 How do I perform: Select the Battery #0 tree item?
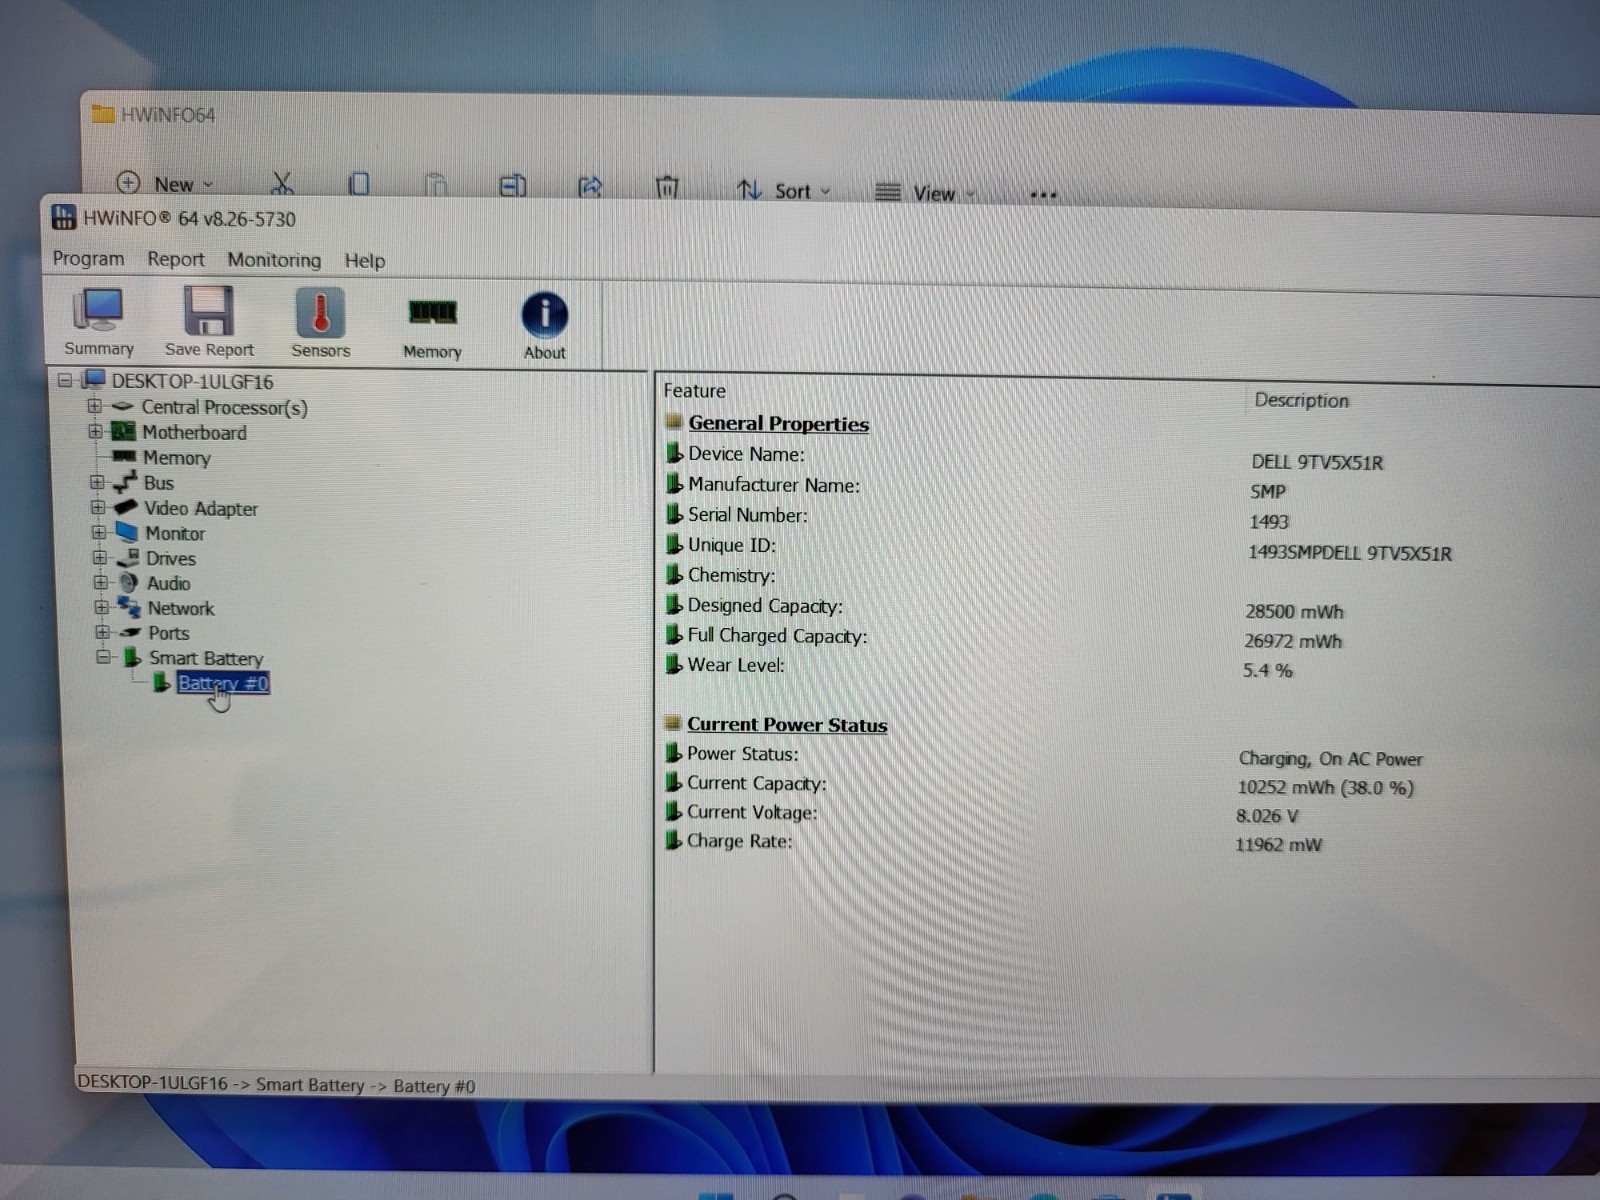tap(223, 683)
